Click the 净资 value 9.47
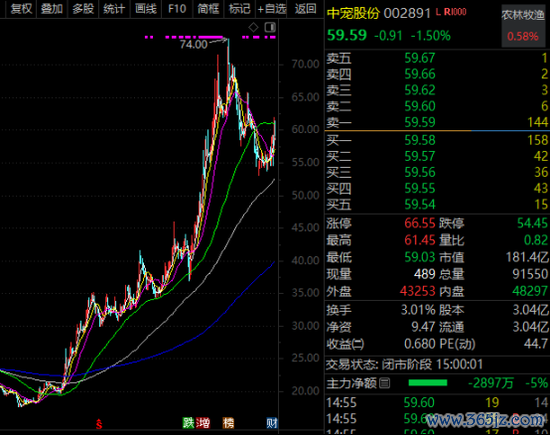 coord(423,327)
